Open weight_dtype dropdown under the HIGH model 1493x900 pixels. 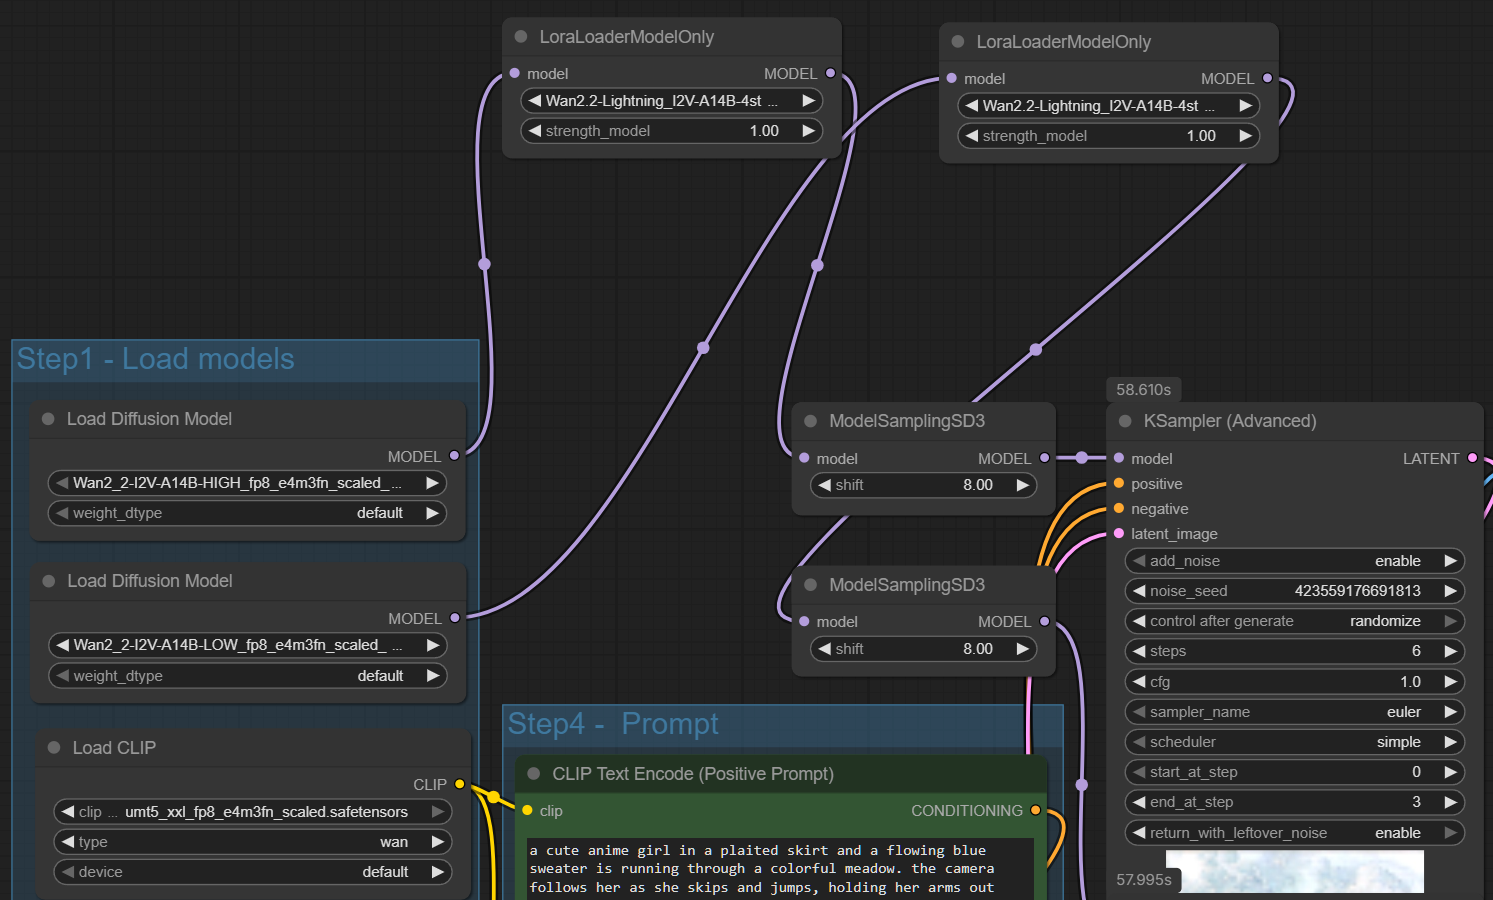(x=247, y=513)
